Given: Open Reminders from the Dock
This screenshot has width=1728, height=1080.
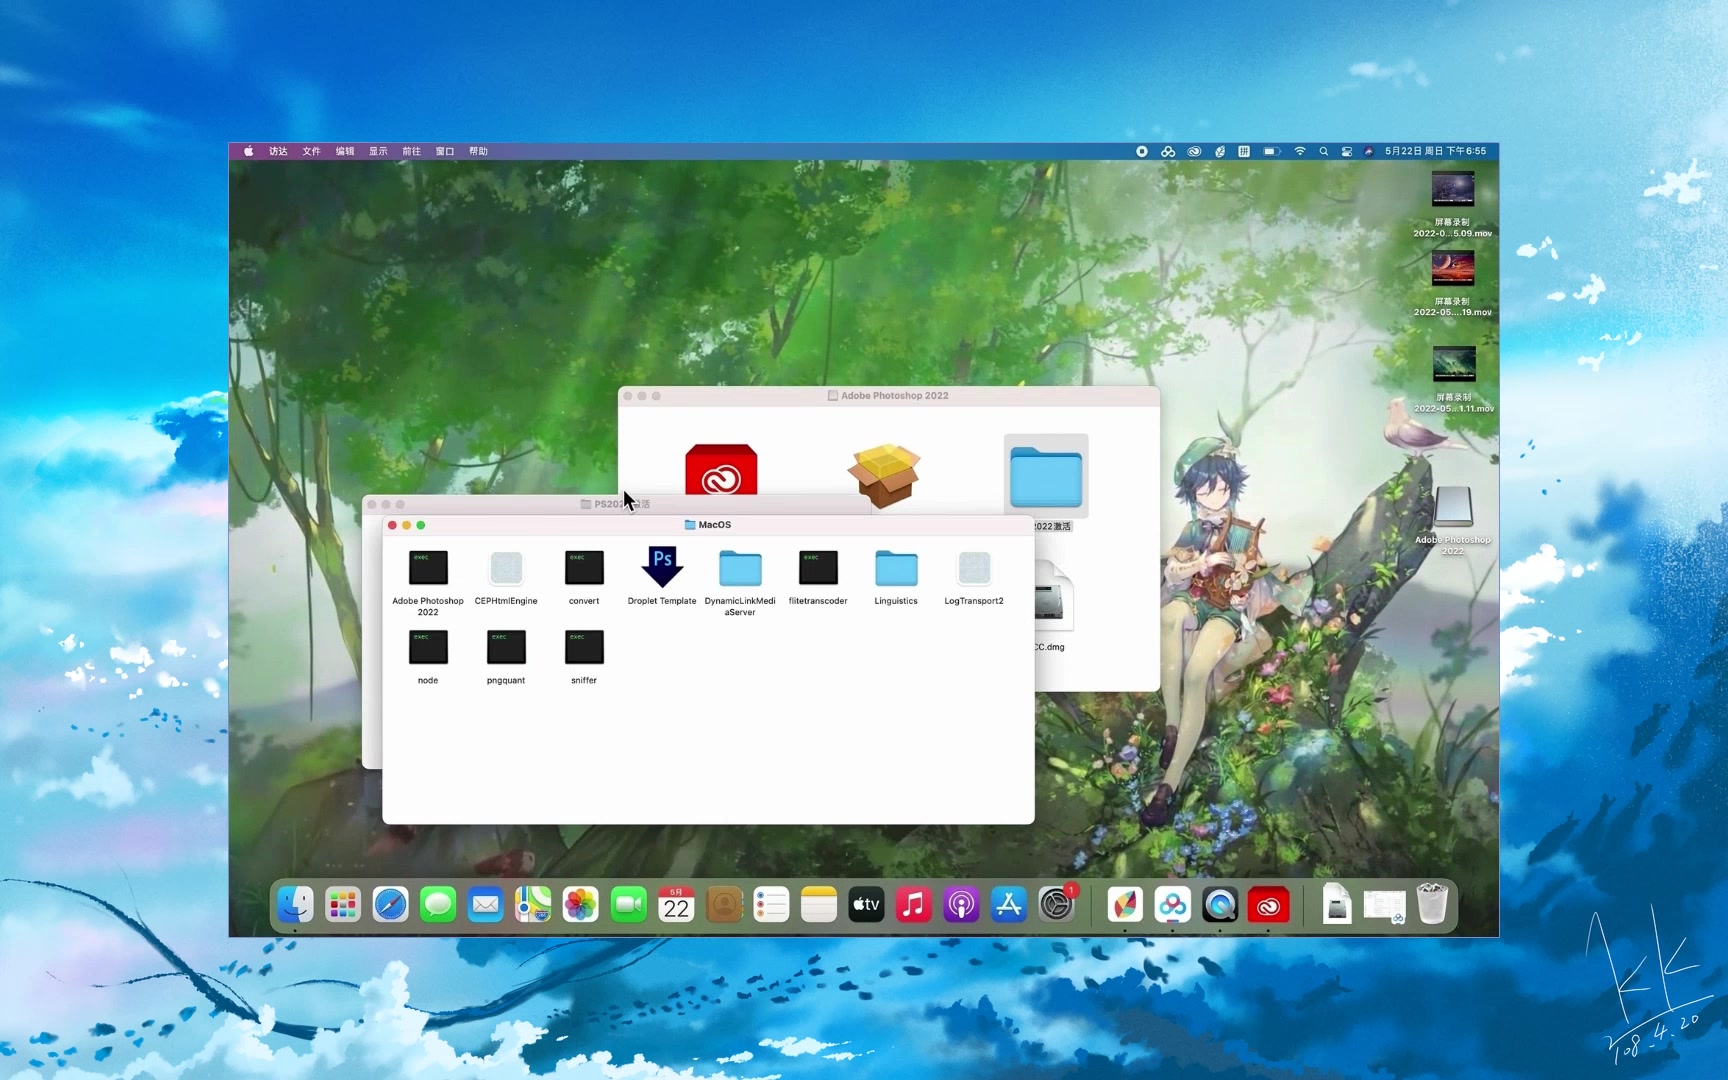Looking at the screenshot, I should (771, 905).
